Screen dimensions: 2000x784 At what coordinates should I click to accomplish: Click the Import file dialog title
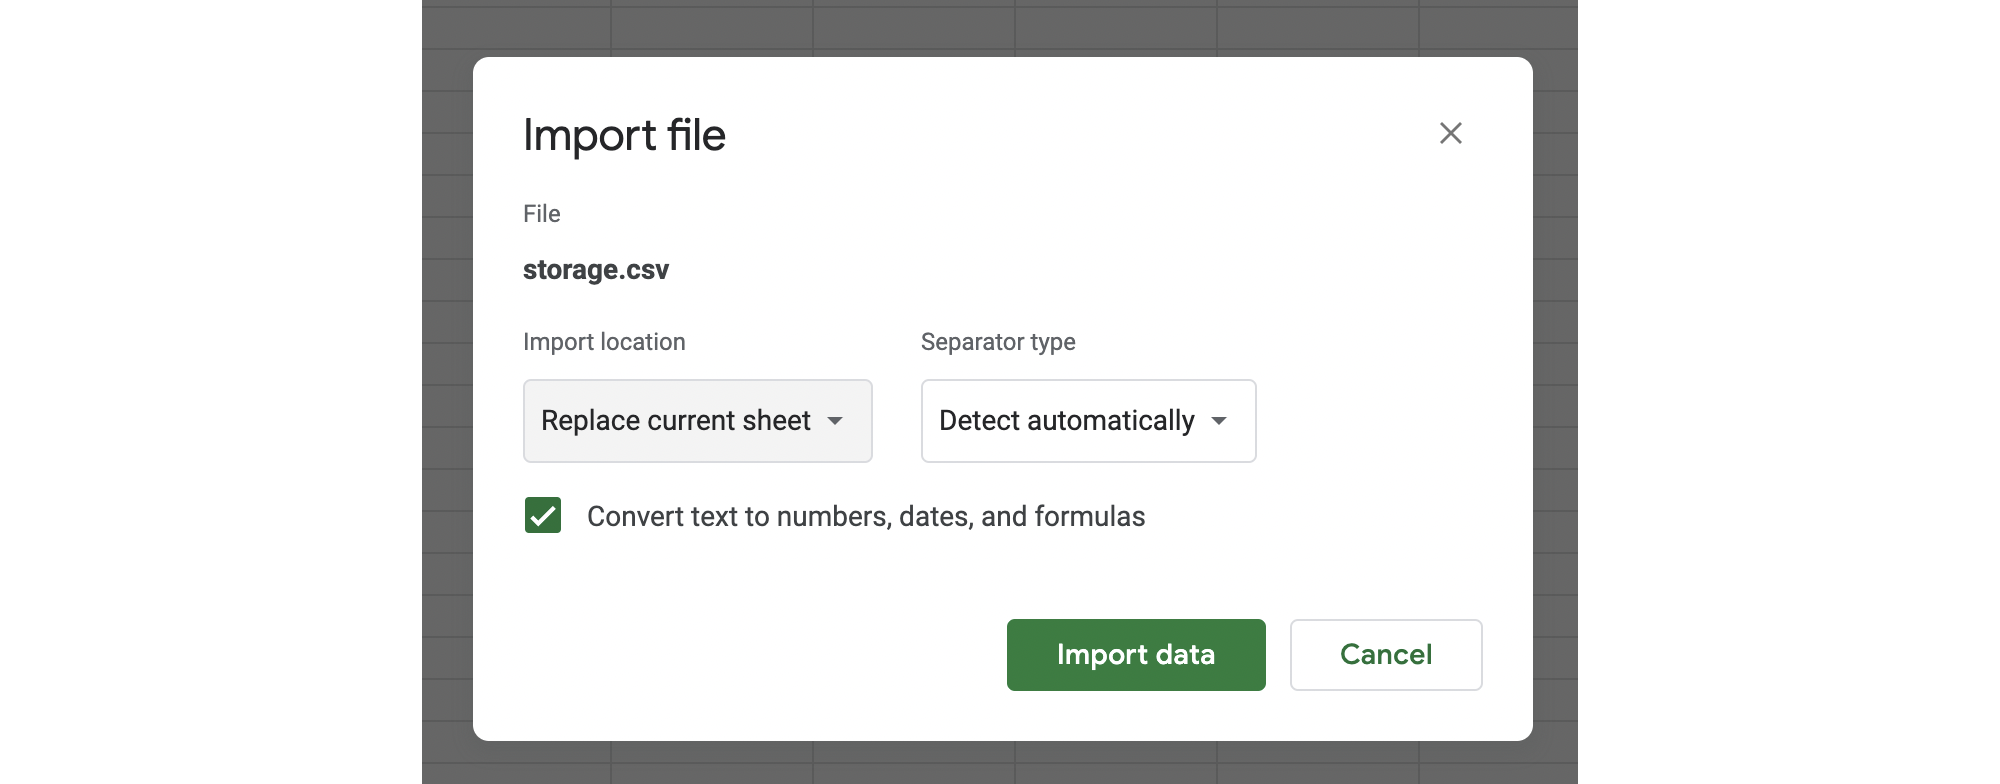(x=624, y=135)
